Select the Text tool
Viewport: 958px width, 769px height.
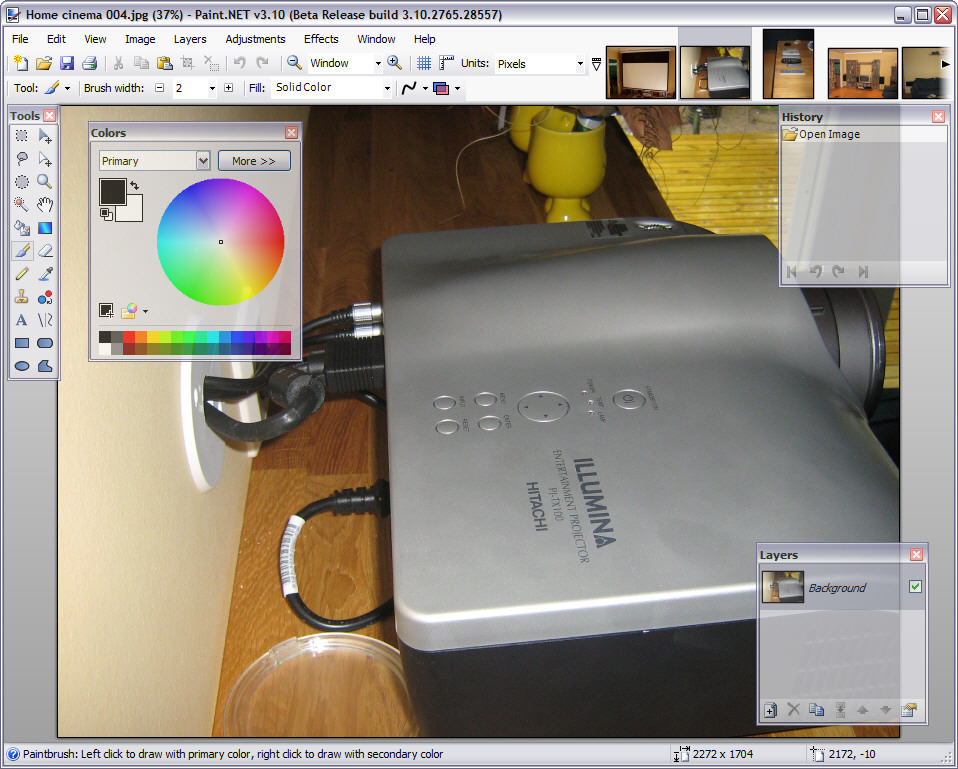click(x=21, y=320)
